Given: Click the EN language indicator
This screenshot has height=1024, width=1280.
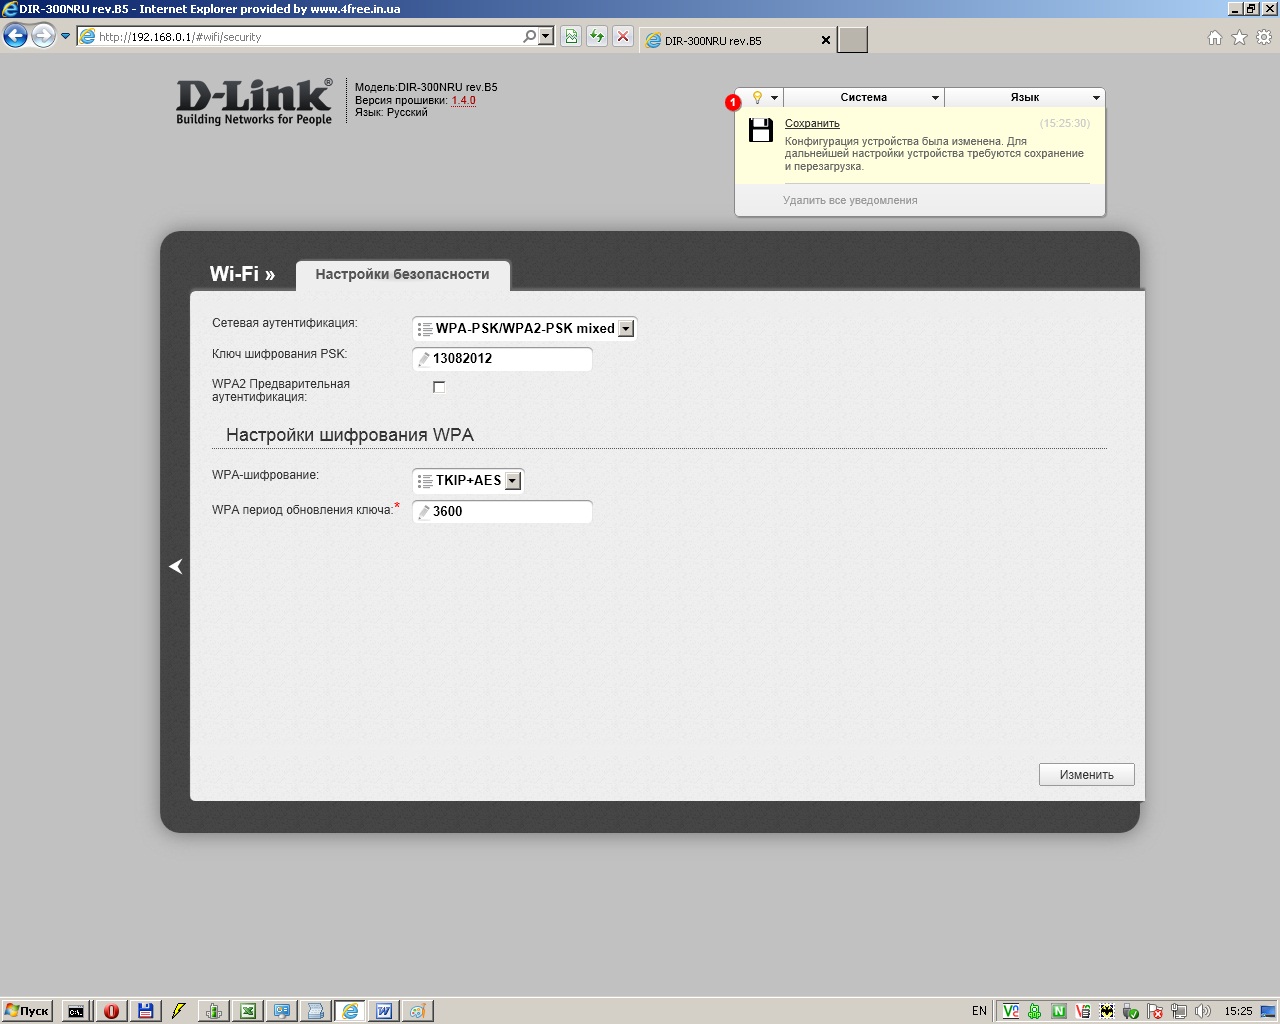Looking at the screenshot, I should coord(979,1011).
